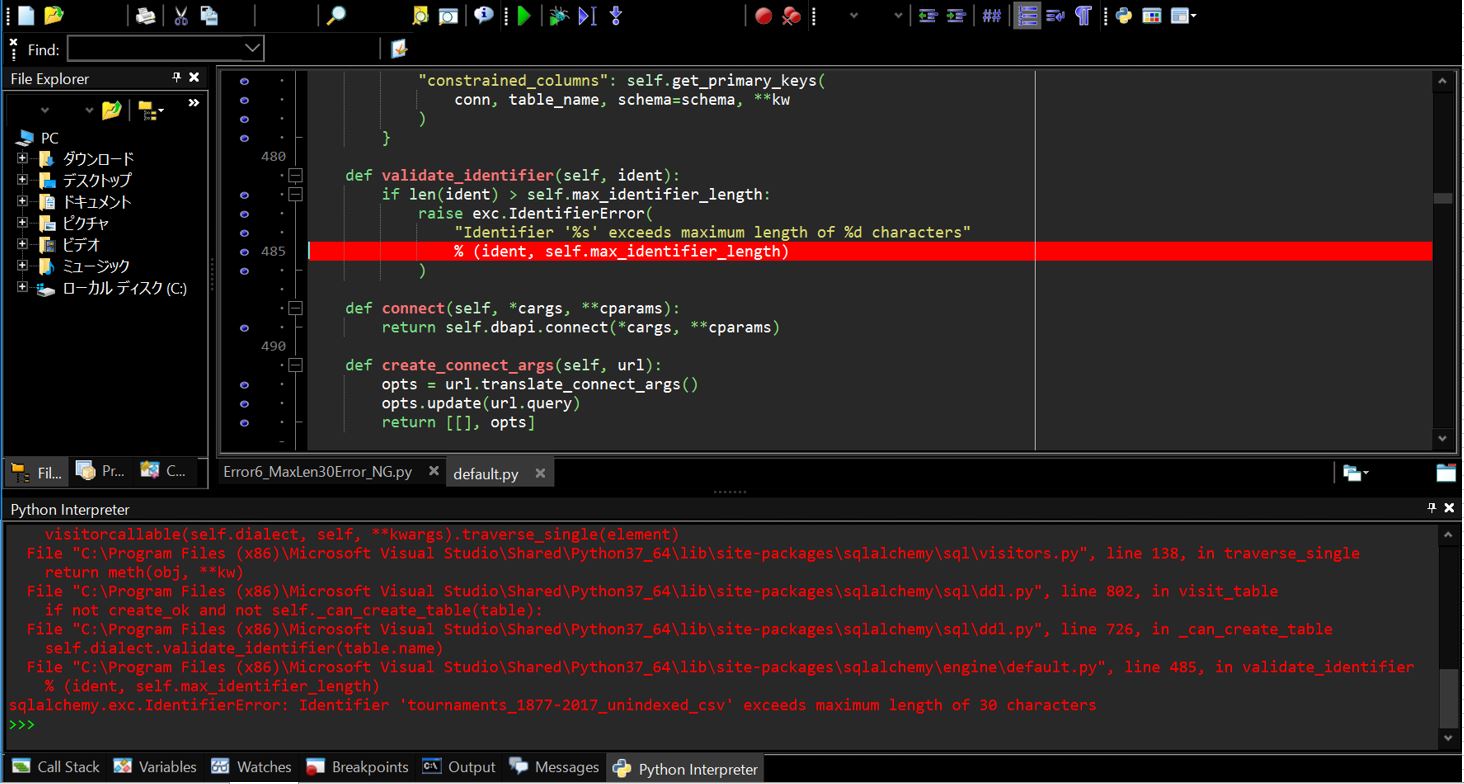Expand the ローカル ディスク (C:) tree node
This screenshot has width=1464, height=784.
pyautogui.click(x=22, y=288)
